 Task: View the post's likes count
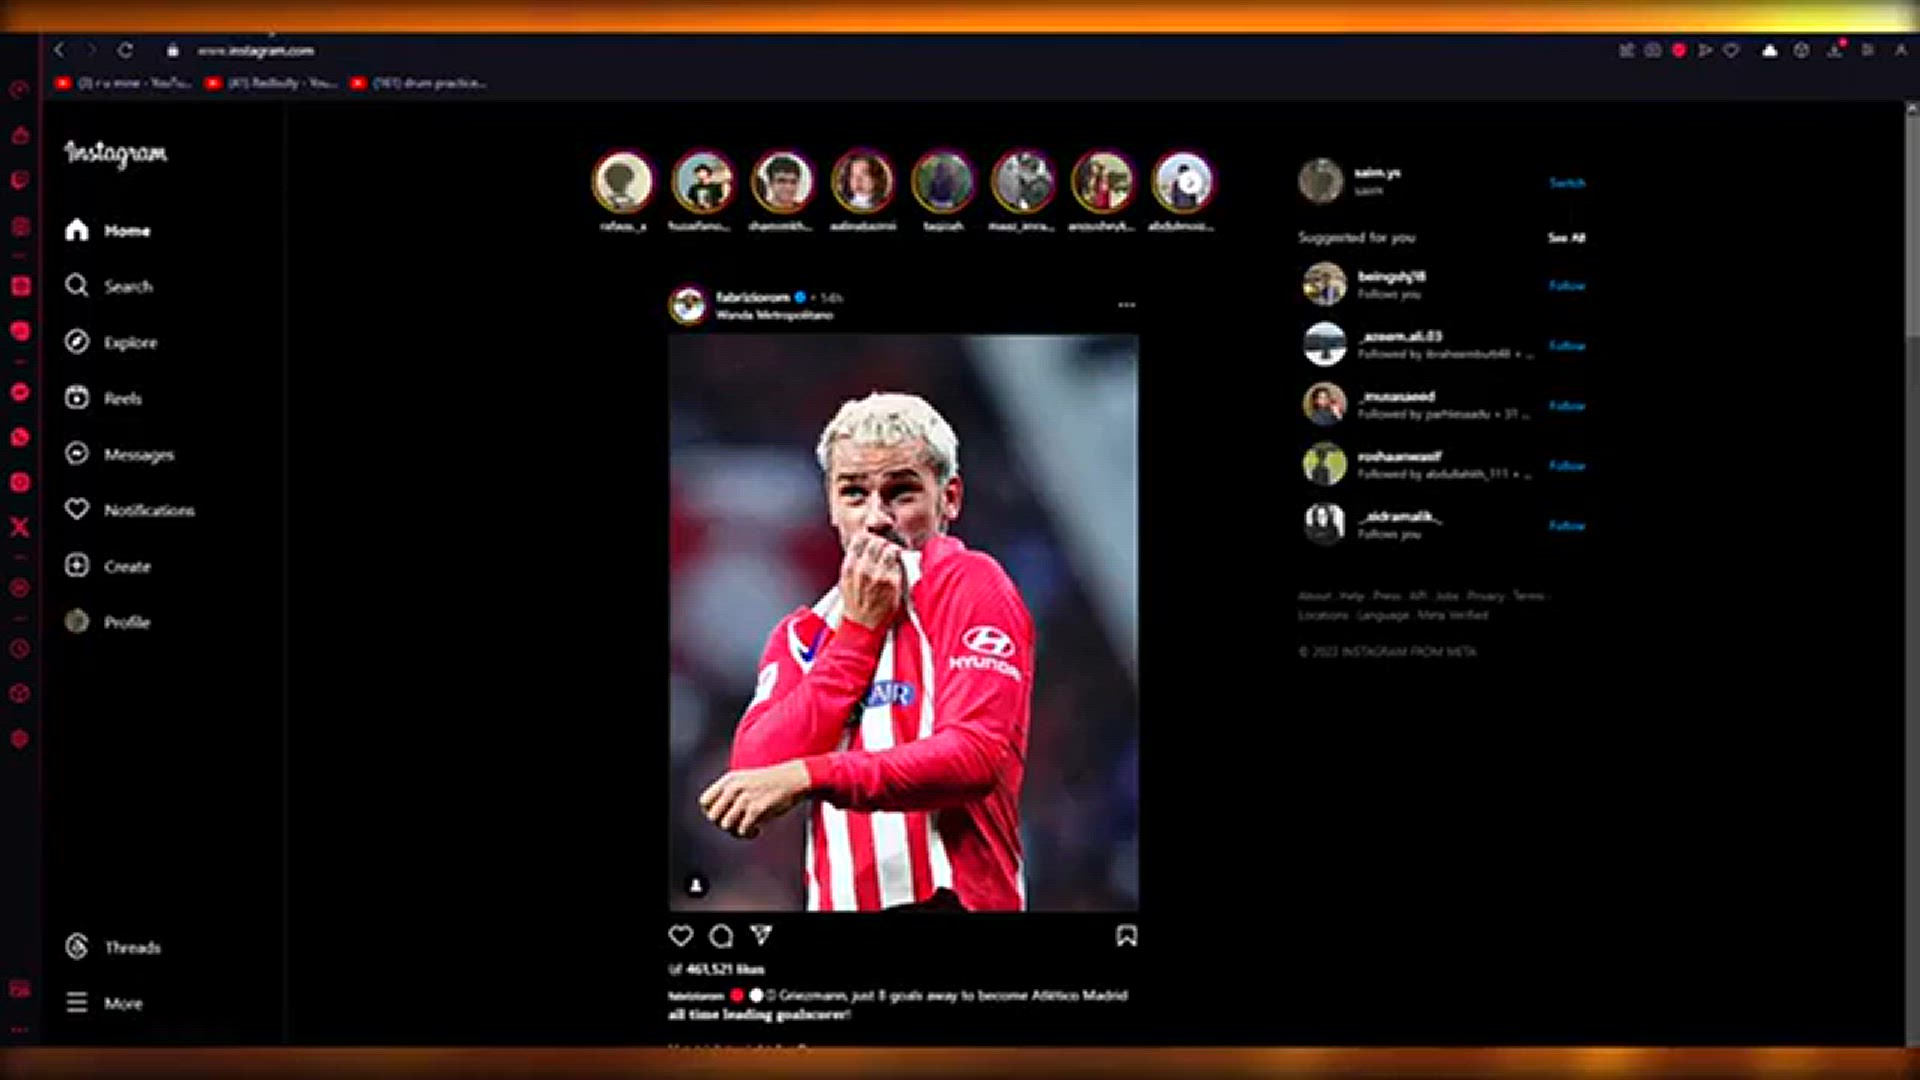(x=725, y=969)
